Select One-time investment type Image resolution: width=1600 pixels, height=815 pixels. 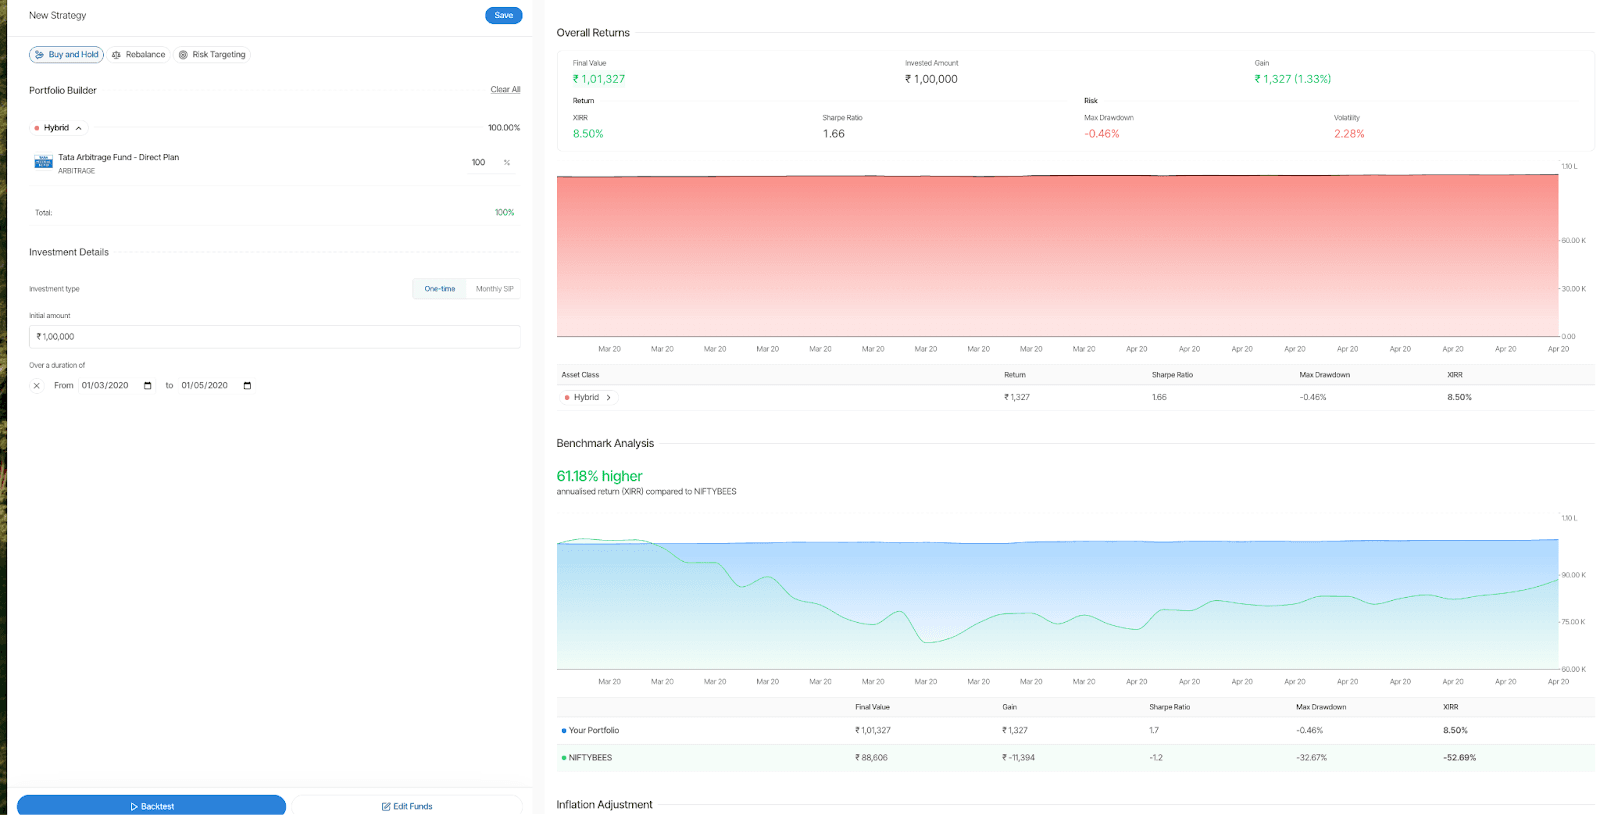(439, 289)
